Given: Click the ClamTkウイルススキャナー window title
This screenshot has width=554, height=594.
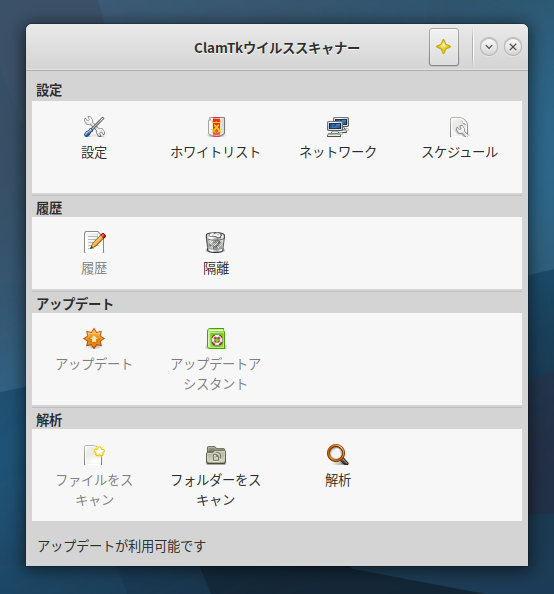Looking at the screenshot, I should [x=277, y=48].
